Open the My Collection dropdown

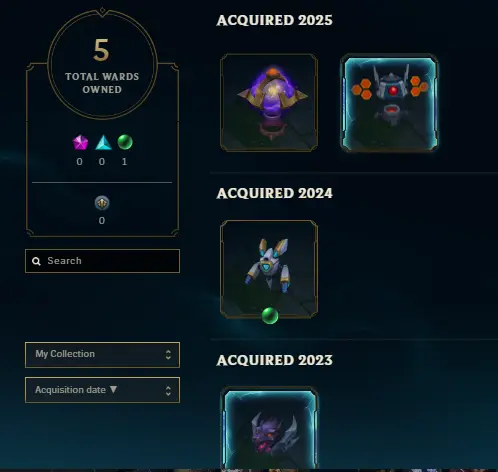[x=102, y=355]
